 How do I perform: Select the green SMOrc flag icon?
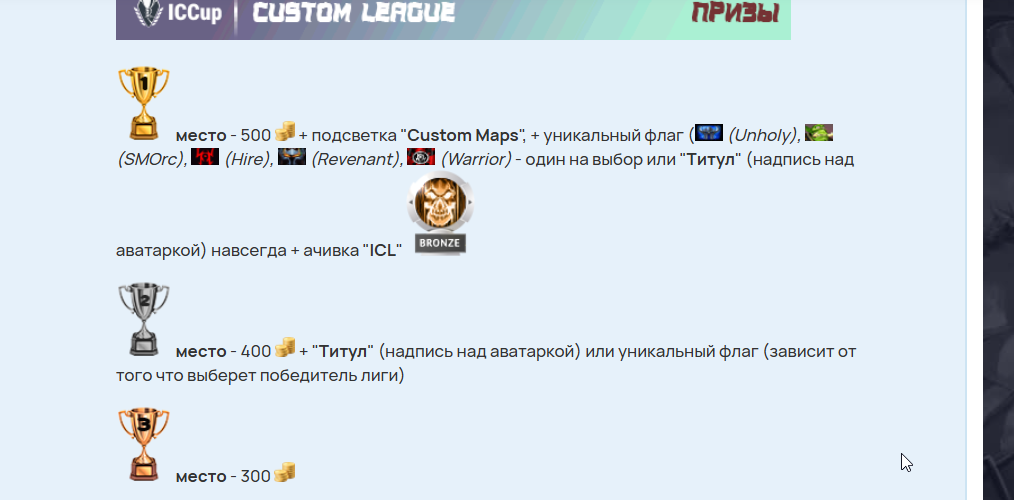[819, 133]
